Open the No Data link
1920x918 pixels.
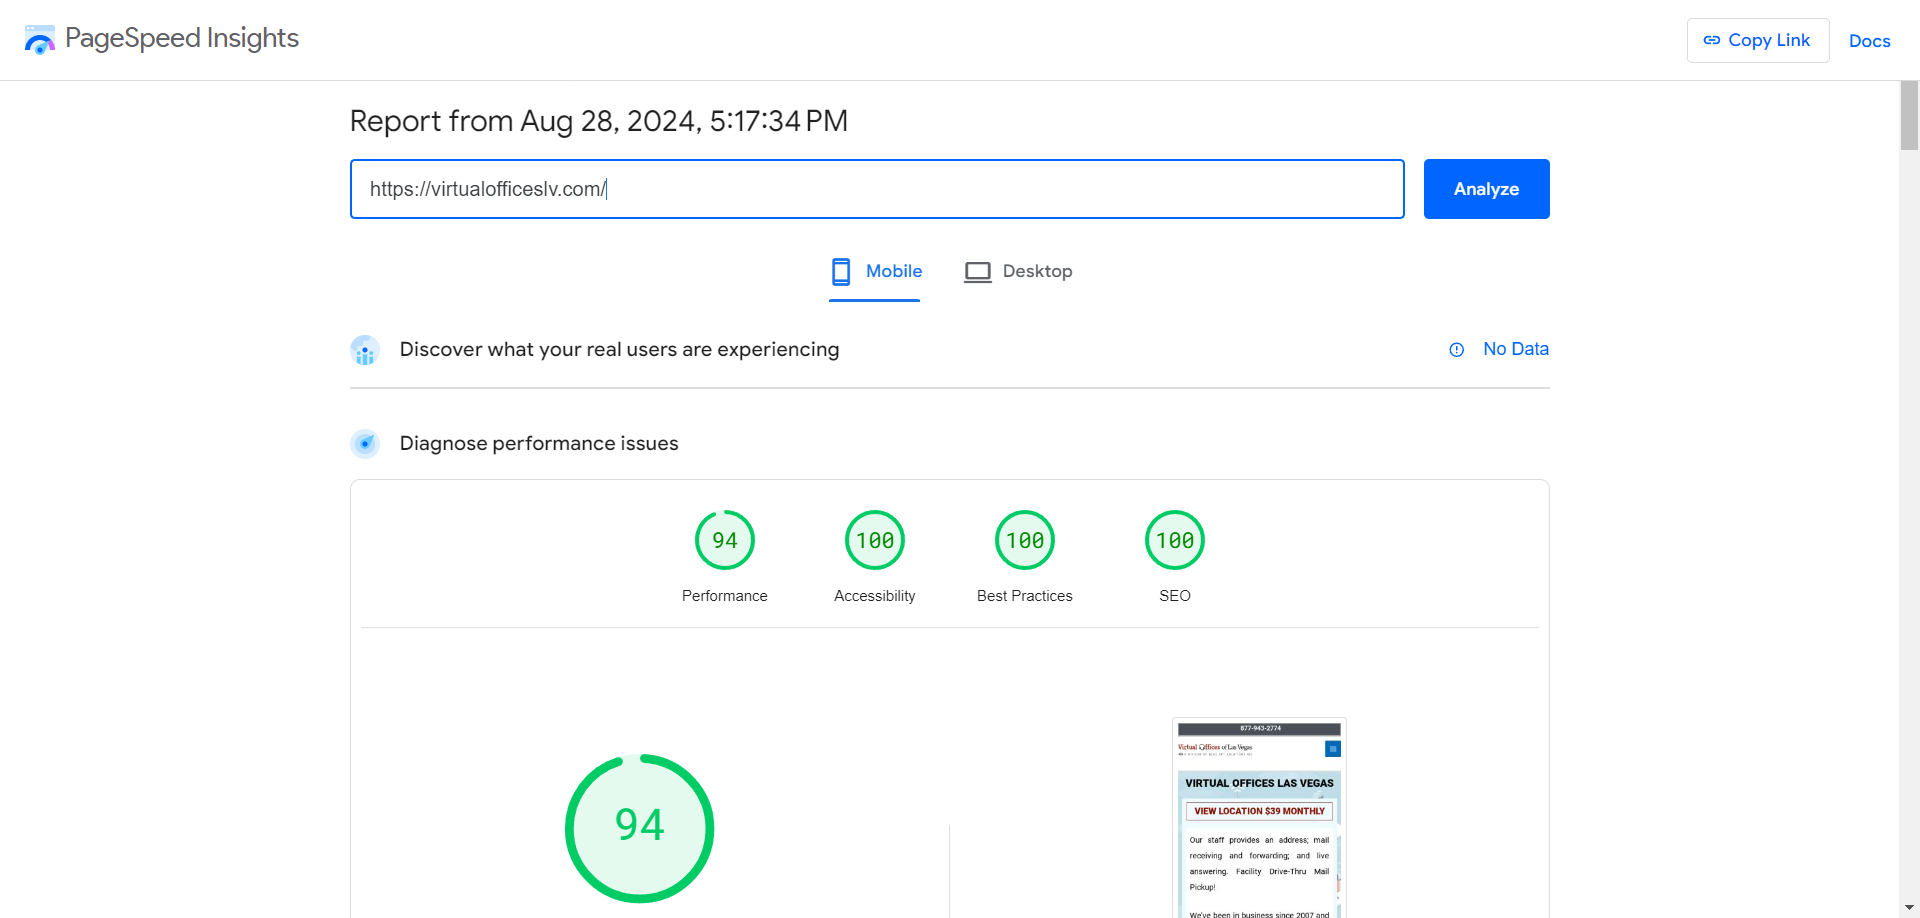[1516, 349]
